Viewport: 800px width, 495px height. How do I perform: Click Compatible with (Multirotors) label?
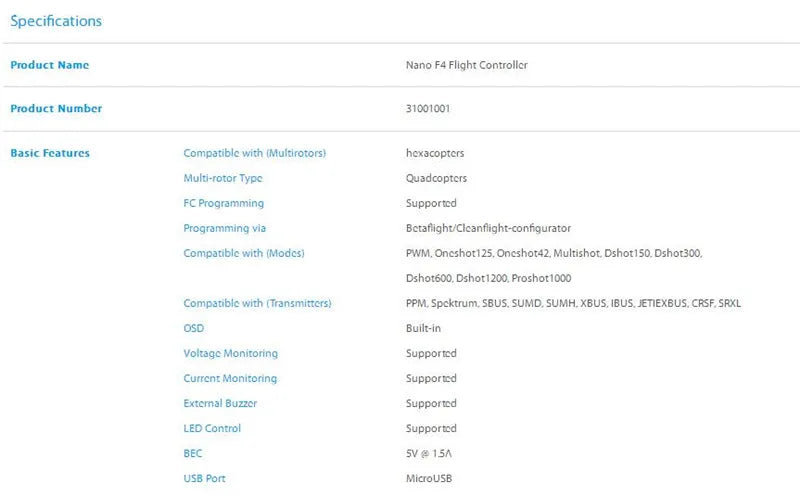click(254, 153)
